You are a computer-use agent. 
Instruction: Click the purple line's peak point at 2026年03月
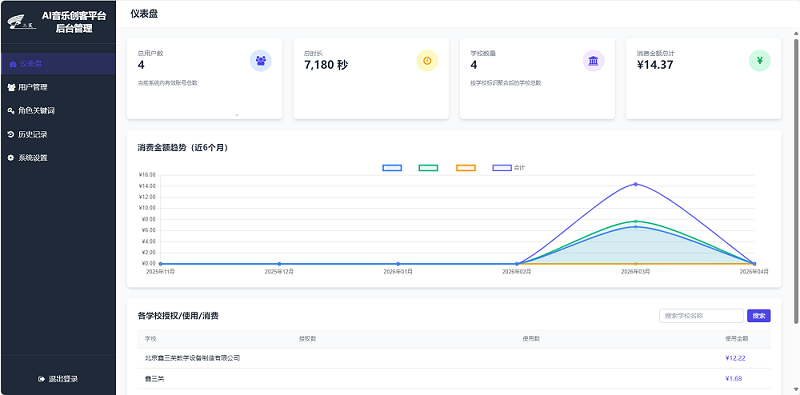coord(636,184)
